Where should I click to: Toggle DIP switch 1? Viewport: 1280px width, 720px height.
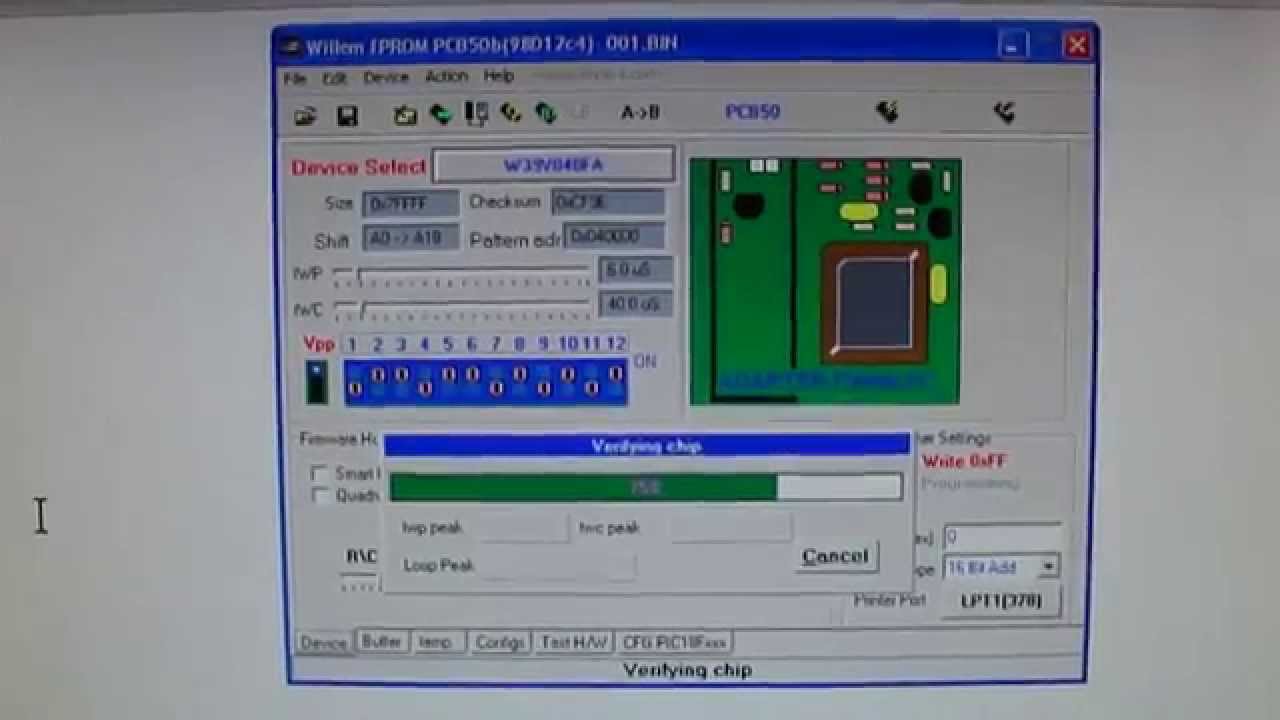[x=354, y=380]
